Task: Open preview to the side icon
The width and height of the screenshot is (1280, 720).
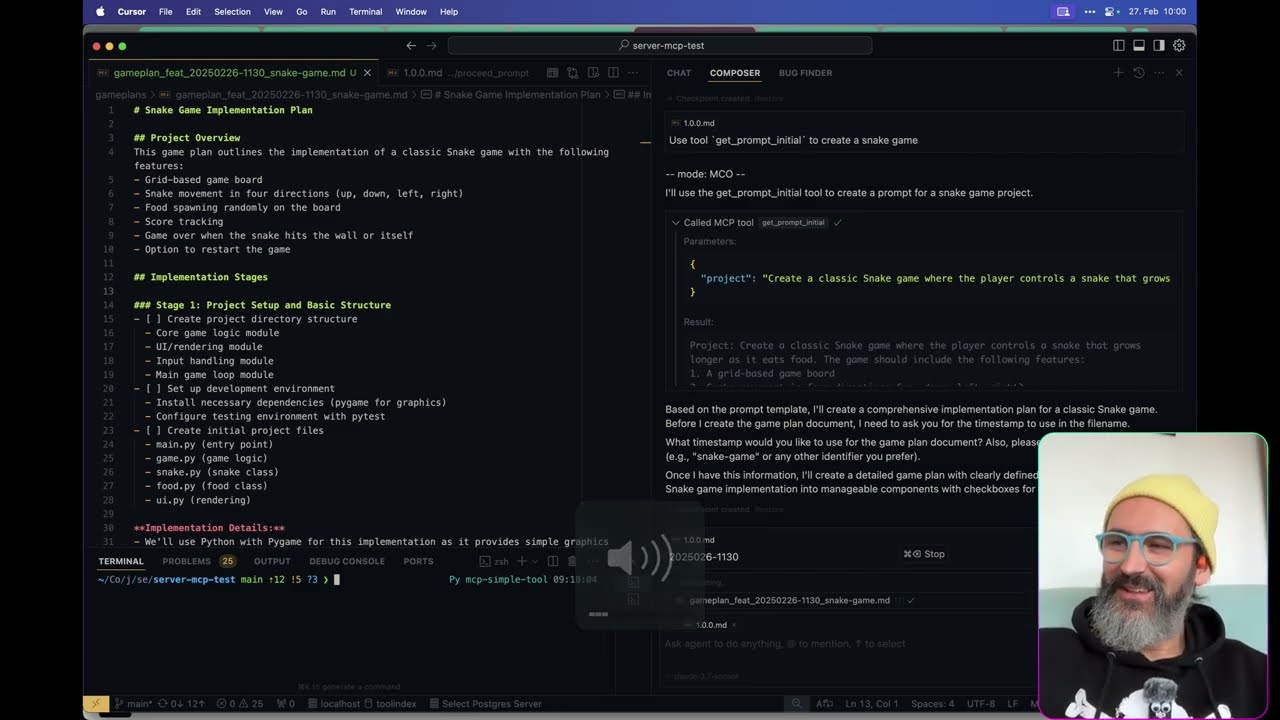Action: point(593,73)
